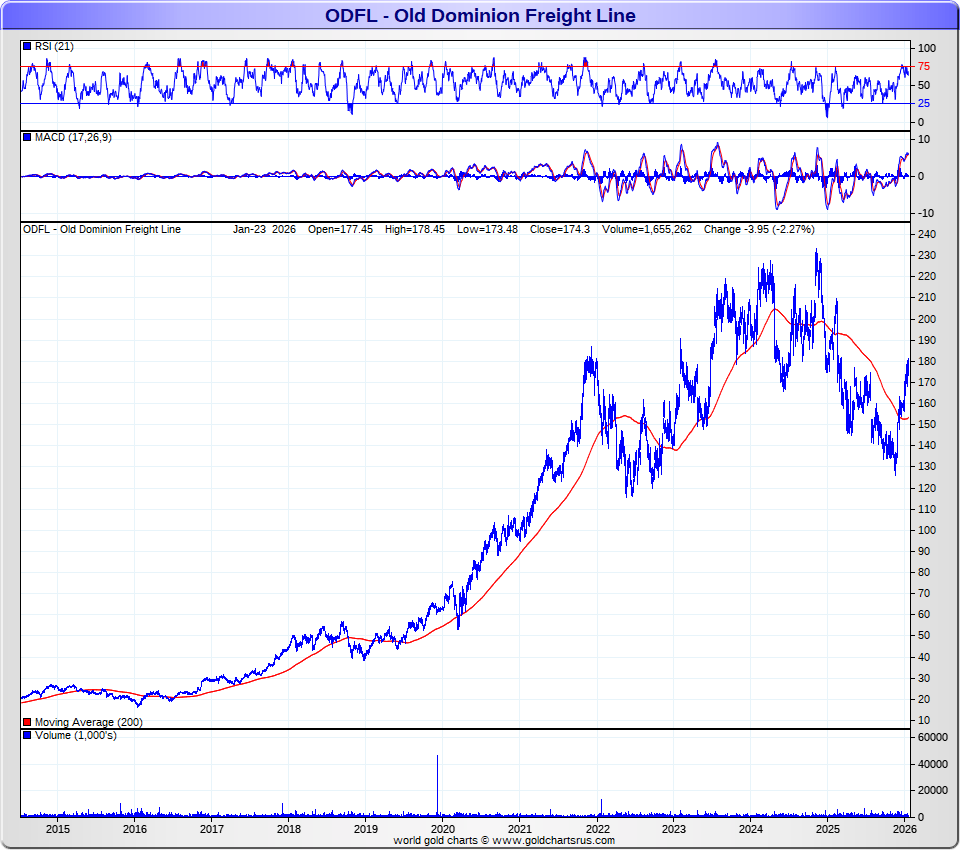Viewport: 960px width, 850px height.
Task: Click the blue 25 RSI axis label
Action: 924,103
